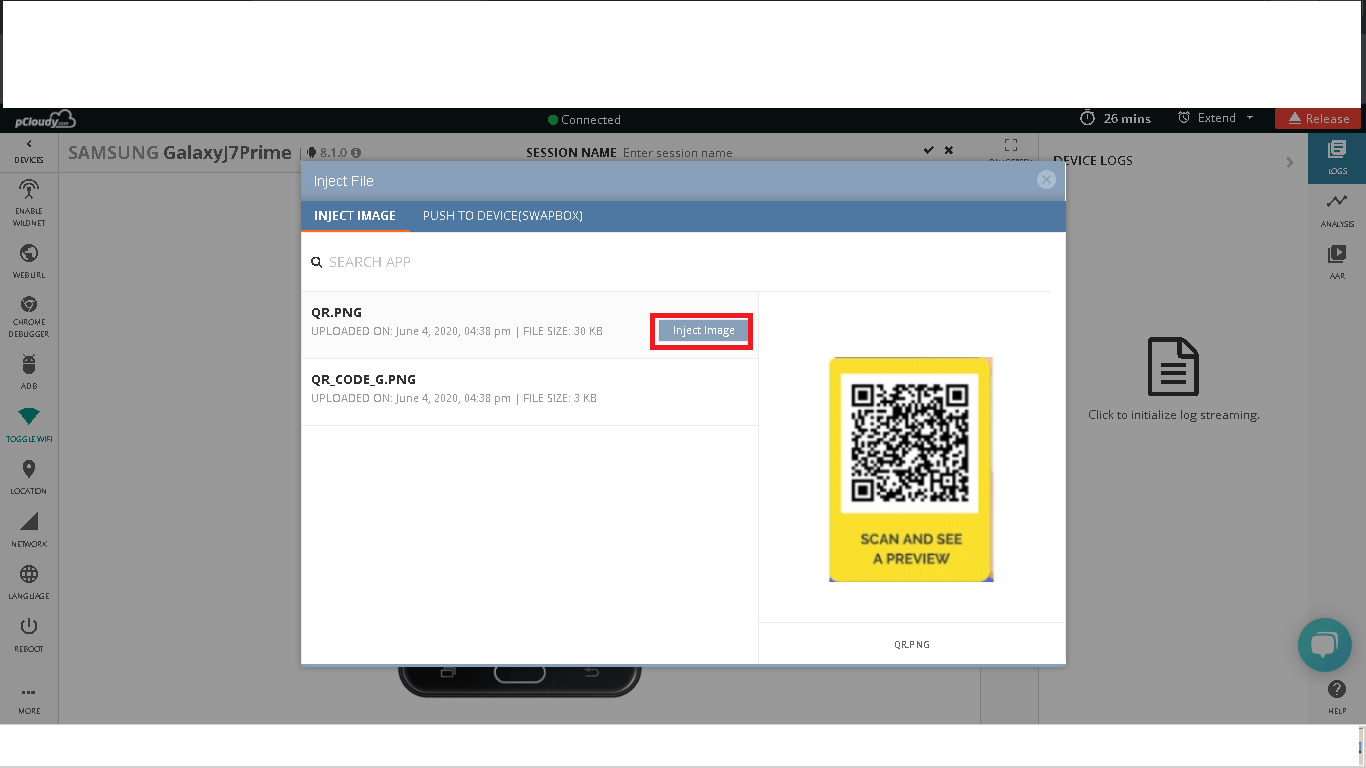Reboot the device
This screenshot has height=768, width=1366.
pyautogui.click(x=29, y=635)
